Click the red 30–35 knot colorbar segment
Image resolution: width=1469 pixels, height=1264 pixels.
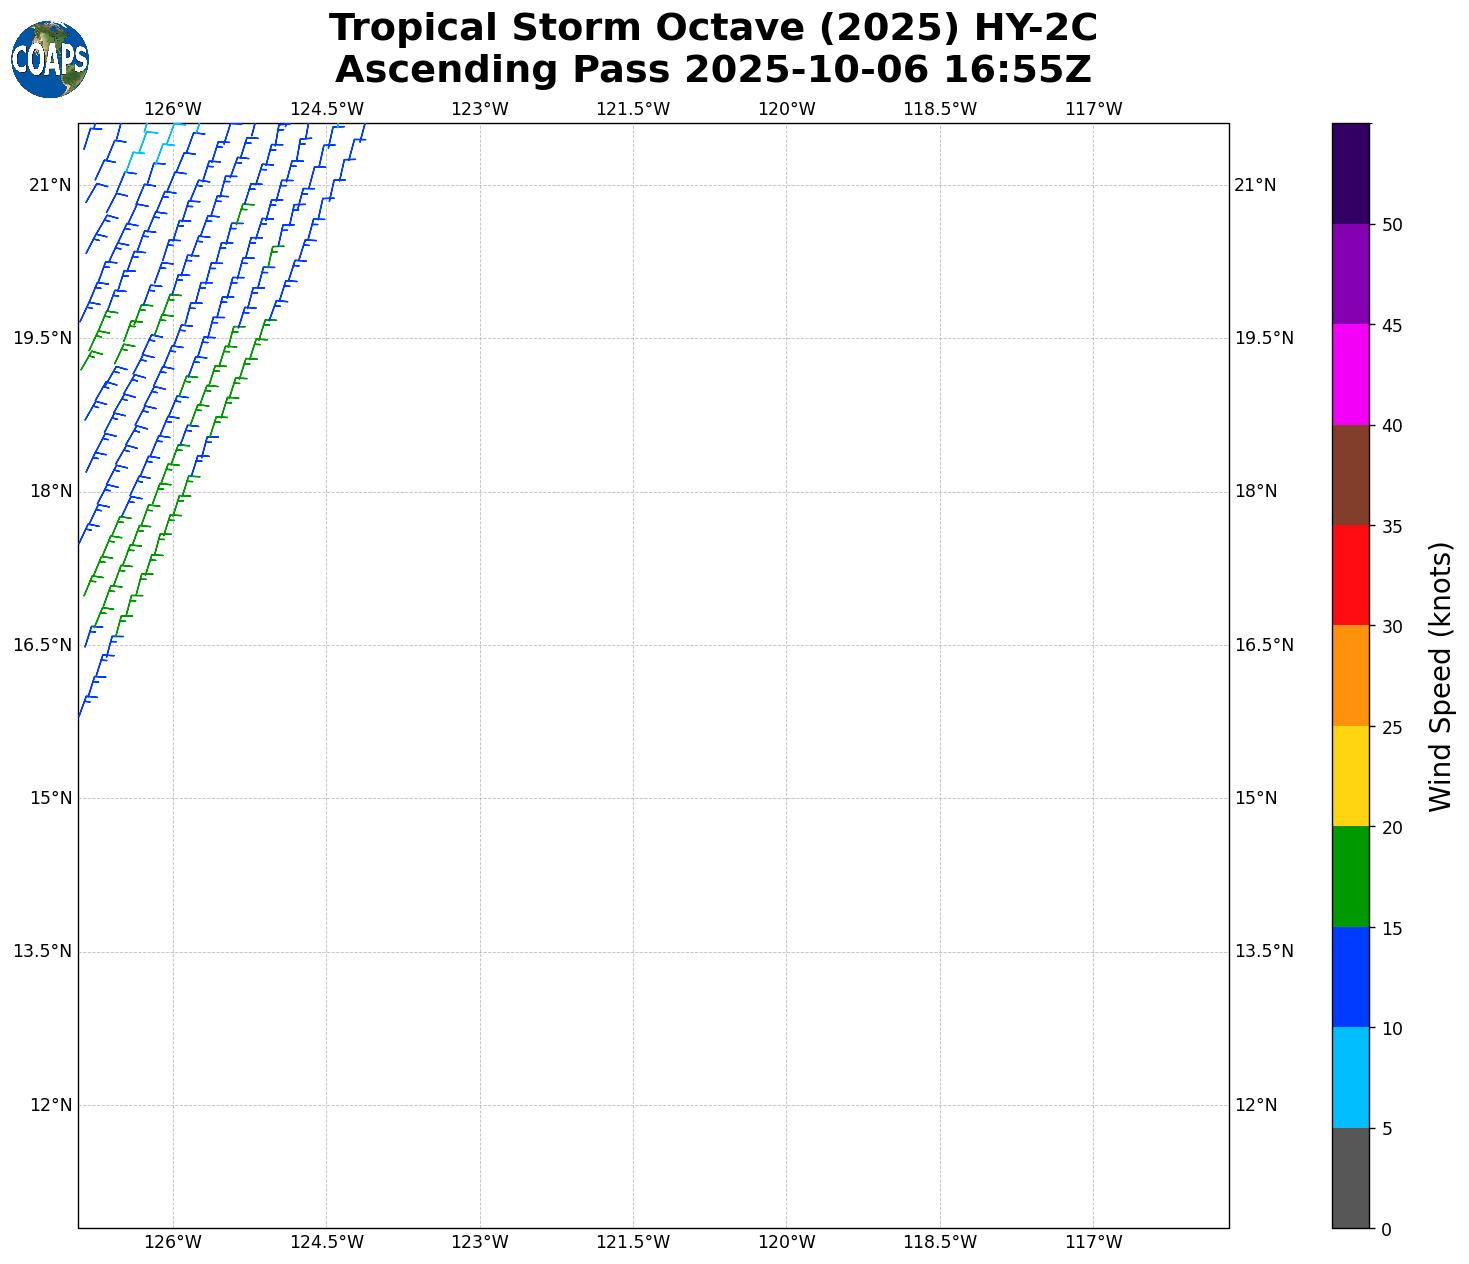coord(1350,575)
